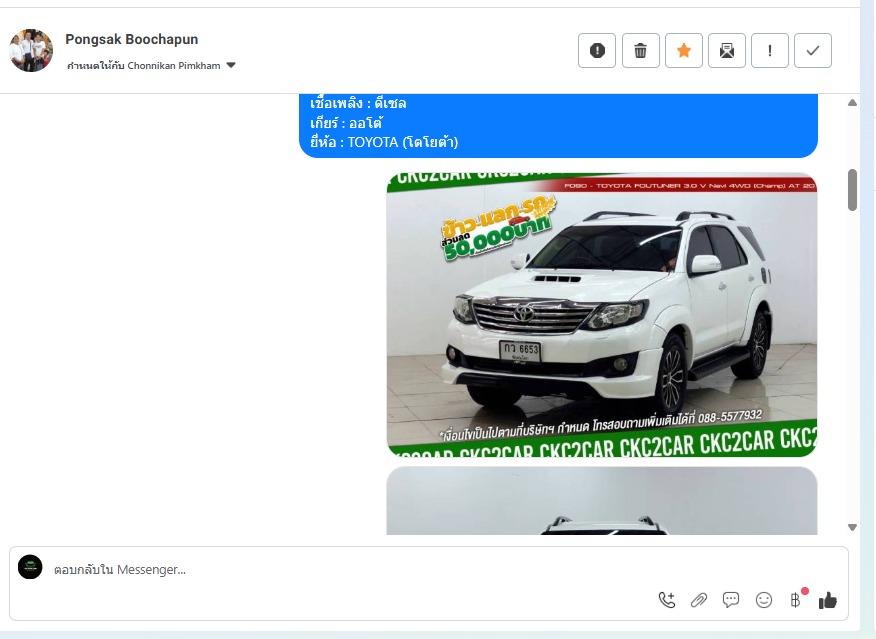This screenshot has height=639, width=876.
Task: Click the scrollbar up arrow in the chat
Action: click(852, 103)
